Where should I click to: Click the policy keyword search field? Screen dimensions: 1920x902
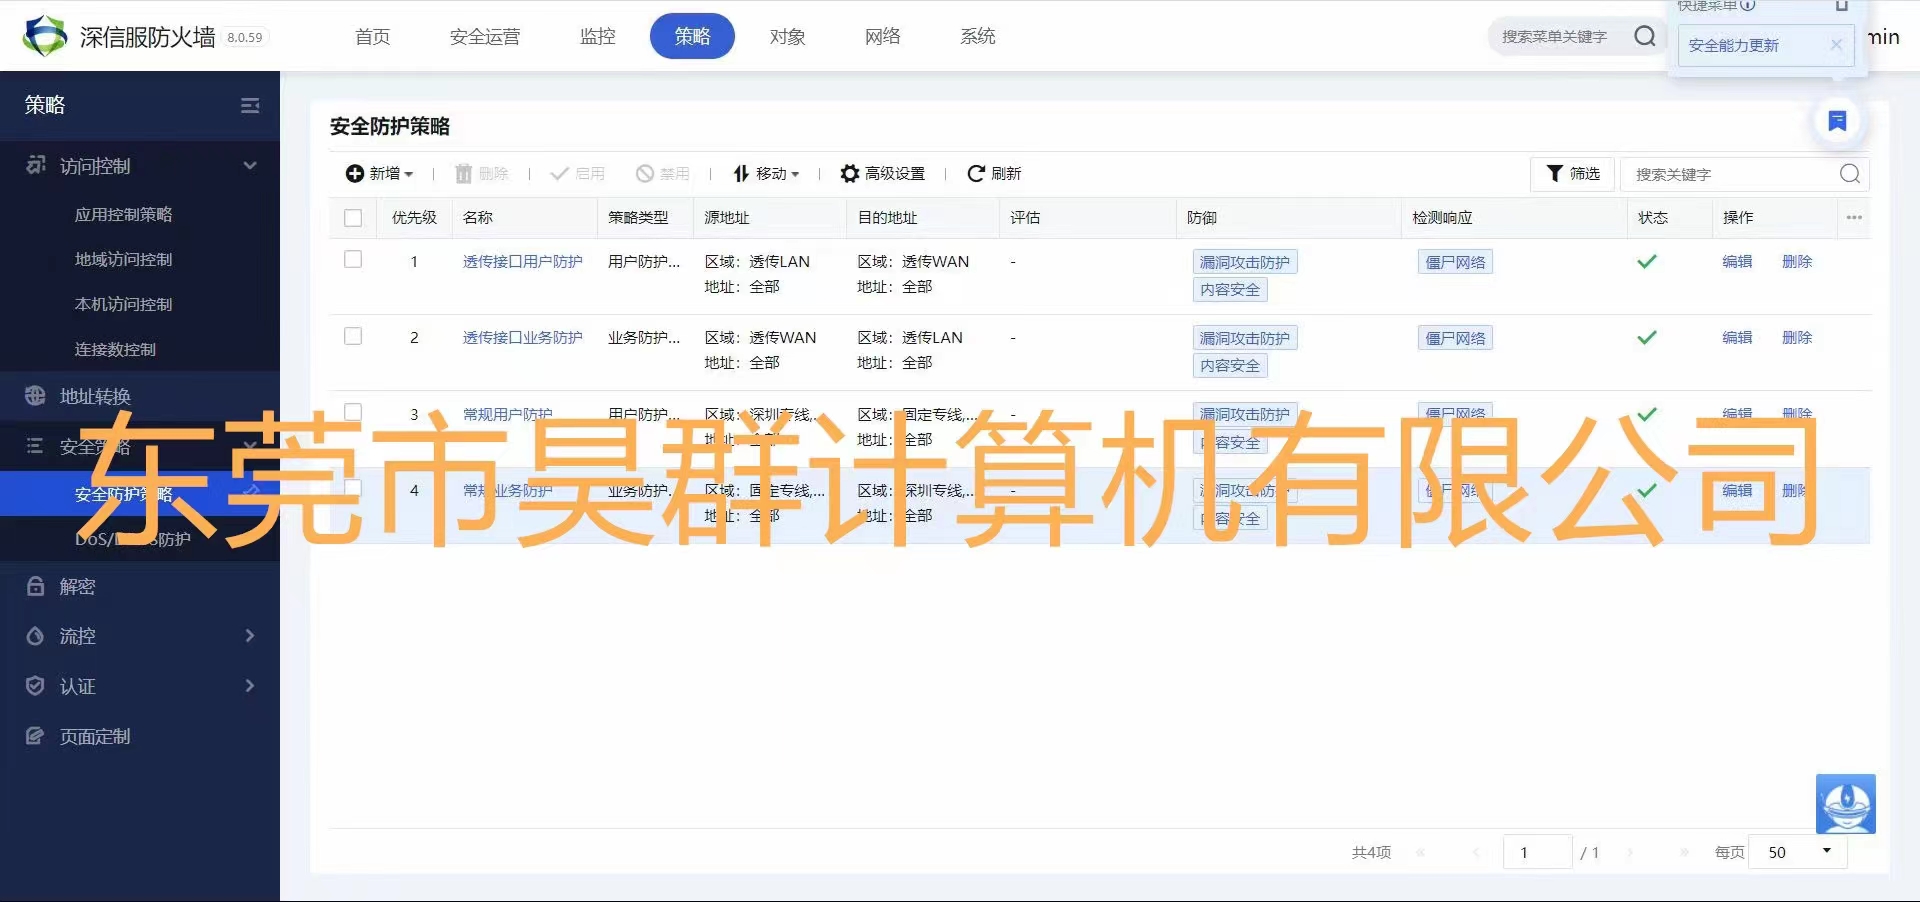[1730, 175]
